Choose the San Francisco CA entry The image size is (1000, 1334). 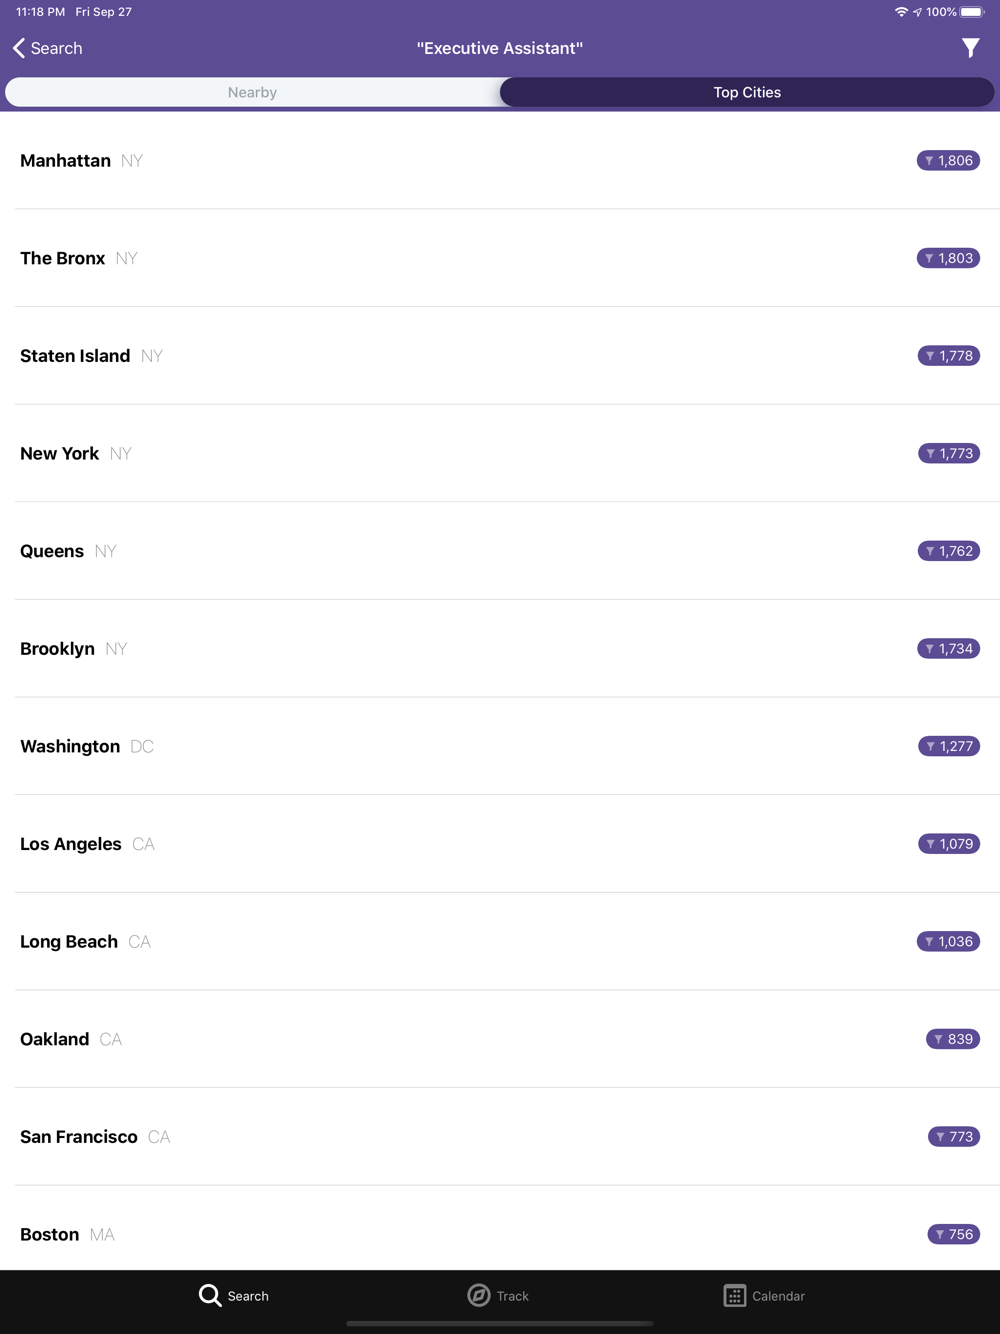(500, 1137)
